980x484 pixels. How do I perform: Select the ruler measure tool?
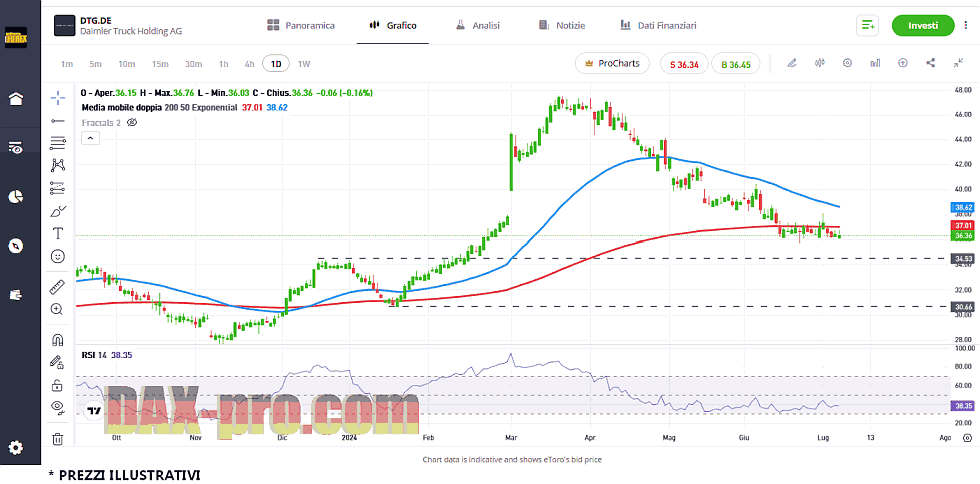pyautogui.click(x=58, y=287)
